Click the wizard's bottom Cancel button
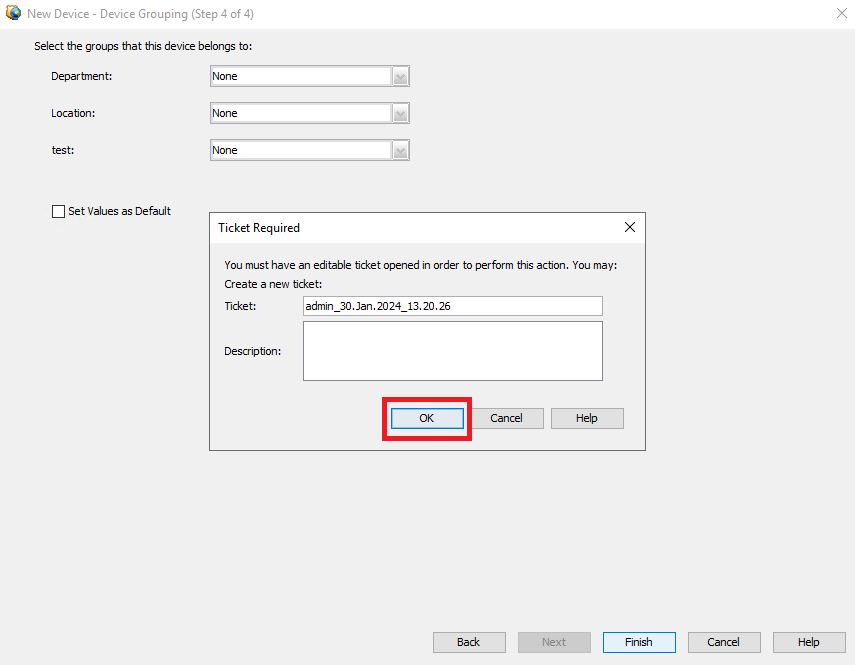855x665 pixels. tap(724, 642)
